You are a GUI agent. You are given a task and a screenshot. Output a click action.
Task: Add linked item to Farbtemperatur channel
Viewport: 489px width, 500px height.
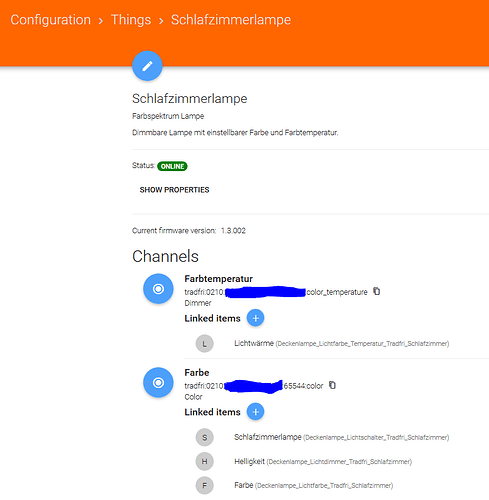255,318
